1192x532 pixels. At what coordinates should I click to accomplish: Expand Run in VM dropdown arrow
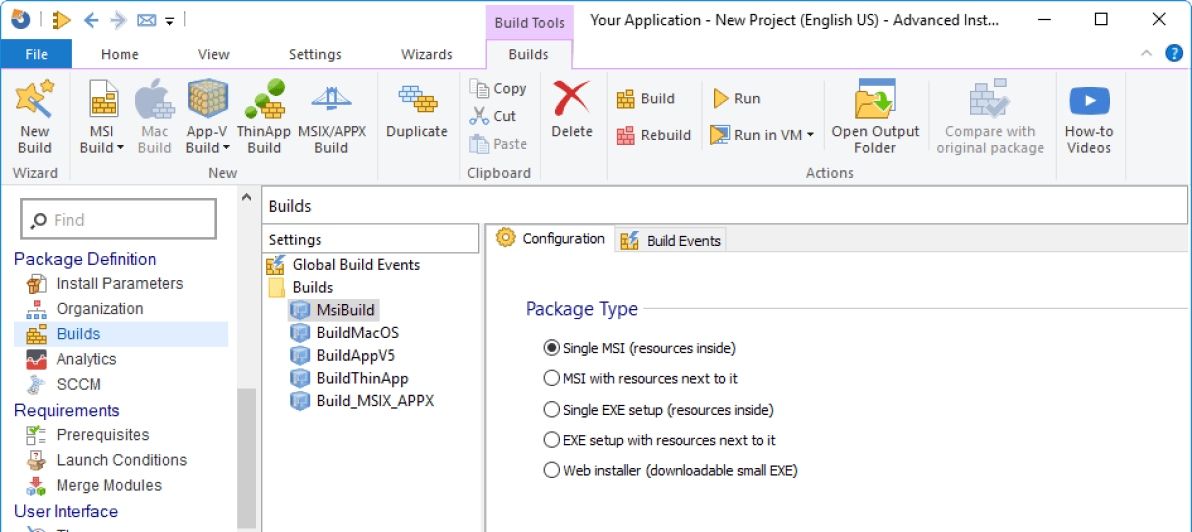(810, 135)
